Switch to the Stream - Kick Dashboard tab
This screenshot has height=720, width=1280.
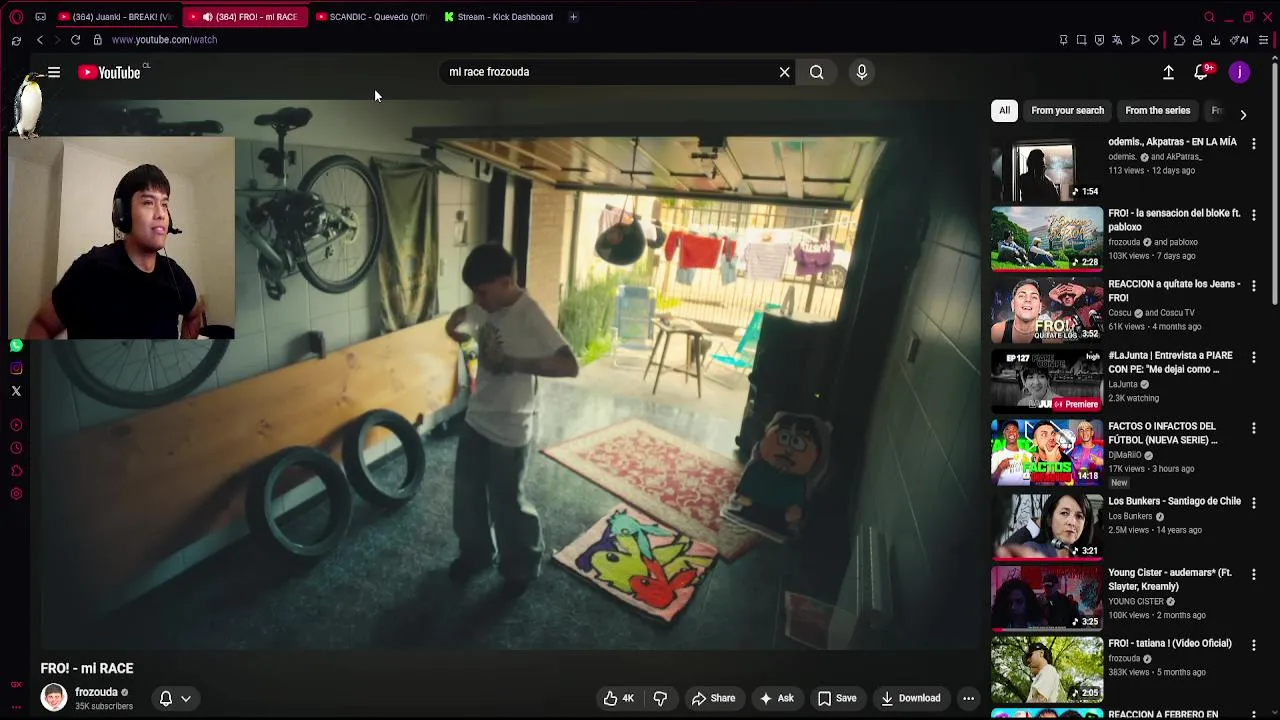click(499, 17)
